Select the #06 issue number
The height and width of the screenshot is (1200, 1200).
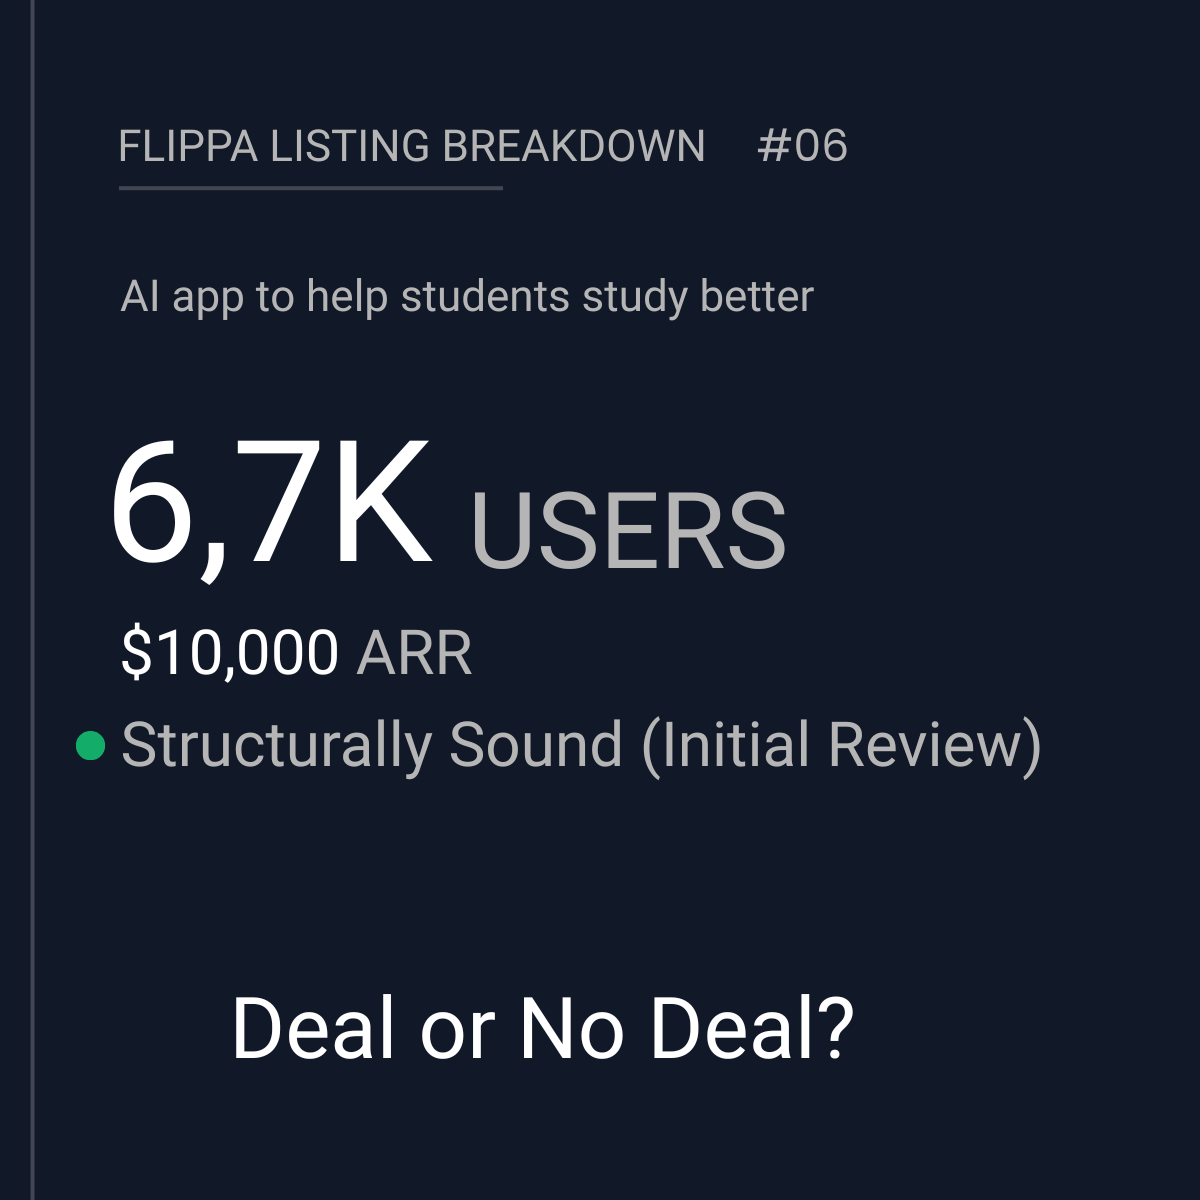(x=802, y=146)
